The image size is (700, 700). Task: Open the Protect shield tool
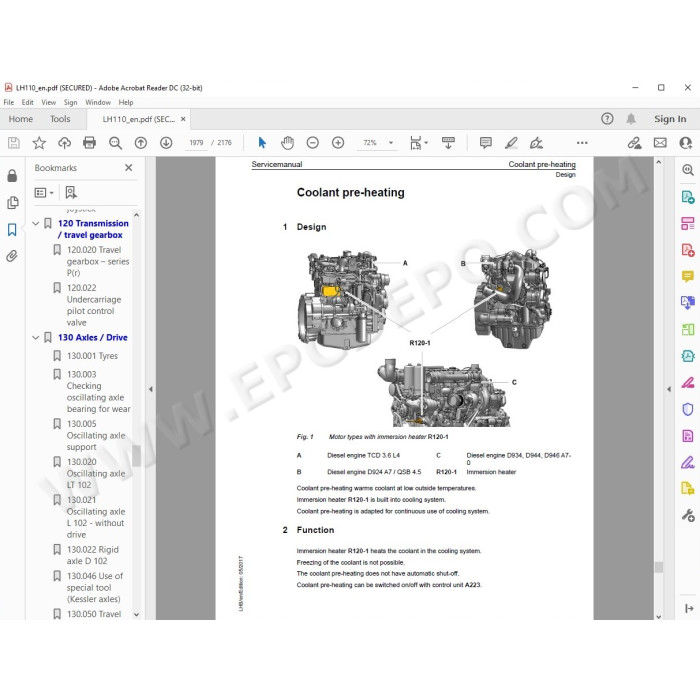[688, 409]
